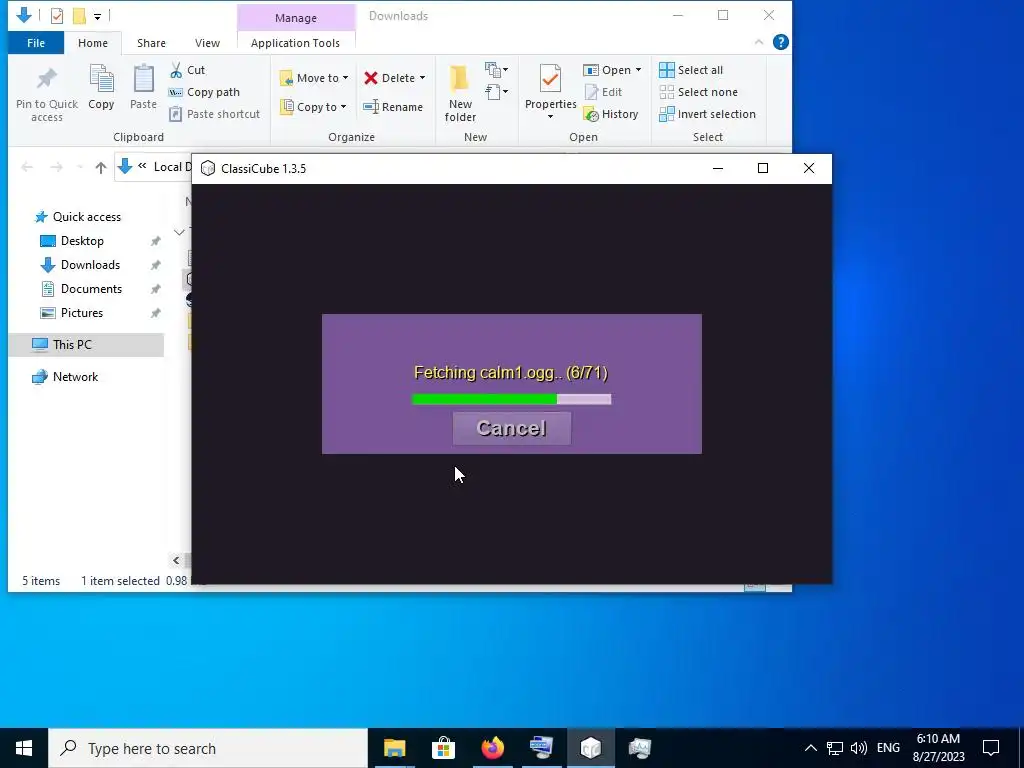The height and width of the screenshot is (768, 1024).
Task: Click the Copy icon in Clipboard group
Action: pyautogui.click(x=101, y=79)
